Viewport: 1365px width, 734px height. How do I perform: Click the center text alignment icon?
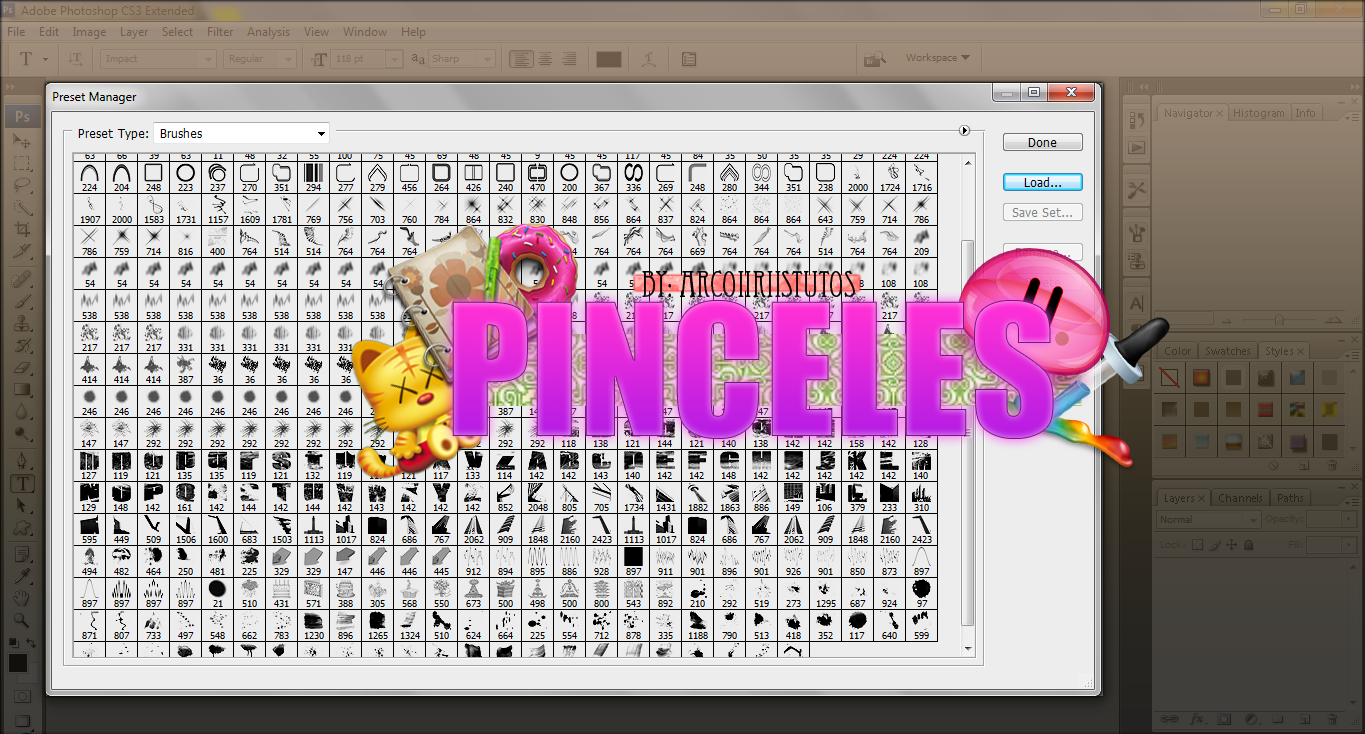(545, 59)
